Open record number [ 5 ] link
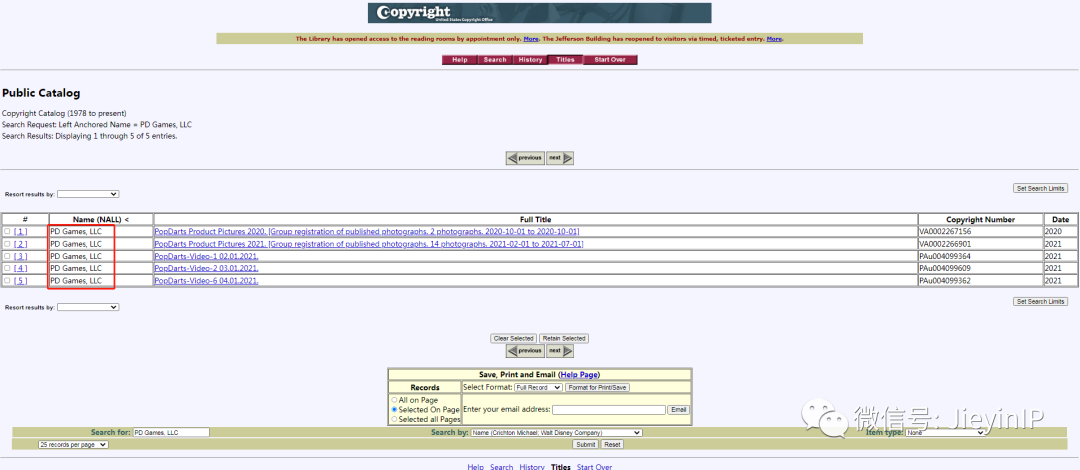The image size is (1080, 470). (21, 280)
